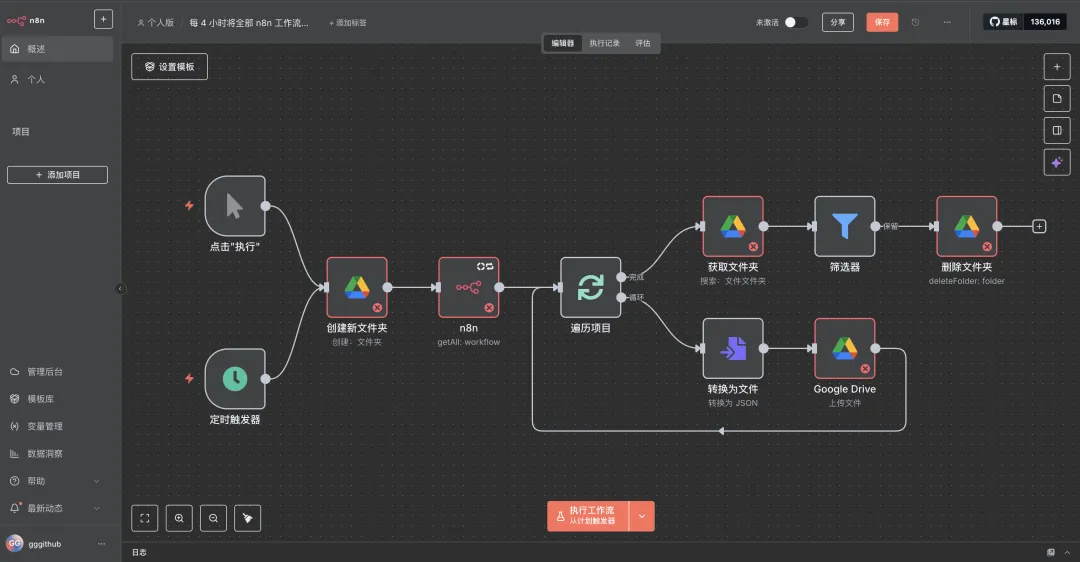The height and width of the screenshot is (562, 1080).
Task: Click 添加标签 add tag
Action: click(x=348, y=23)
